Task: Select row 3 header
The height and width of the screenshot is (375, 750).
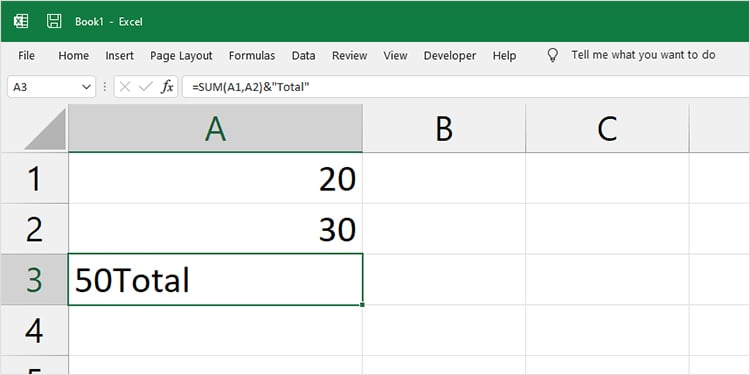Action: tap(34, 280)
